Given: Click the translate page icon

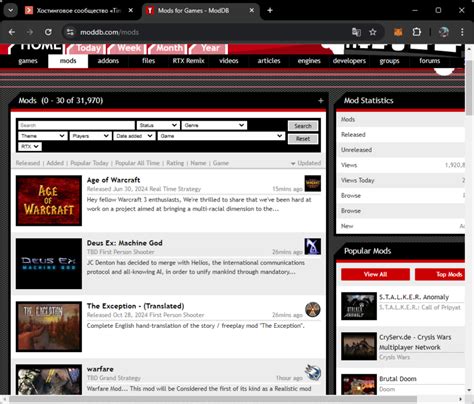Looking at the screenshot, I should (x=356, y=32).
